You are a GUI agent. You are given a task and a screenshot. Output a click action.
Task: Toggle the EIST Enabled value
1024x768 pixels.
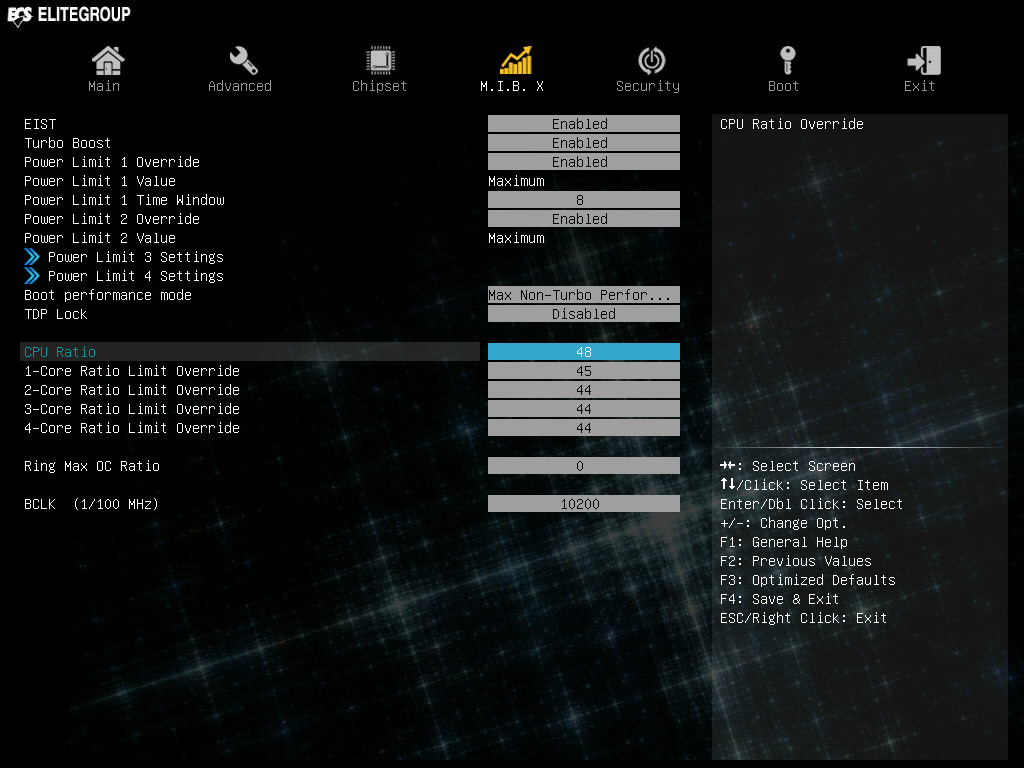(x=584, y=124)
